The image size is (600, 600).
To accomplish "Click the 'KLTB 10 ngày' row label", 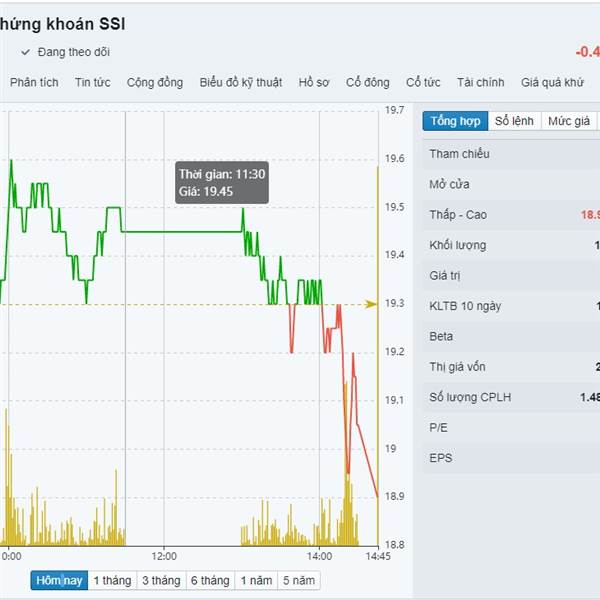I will click(465, 306).
